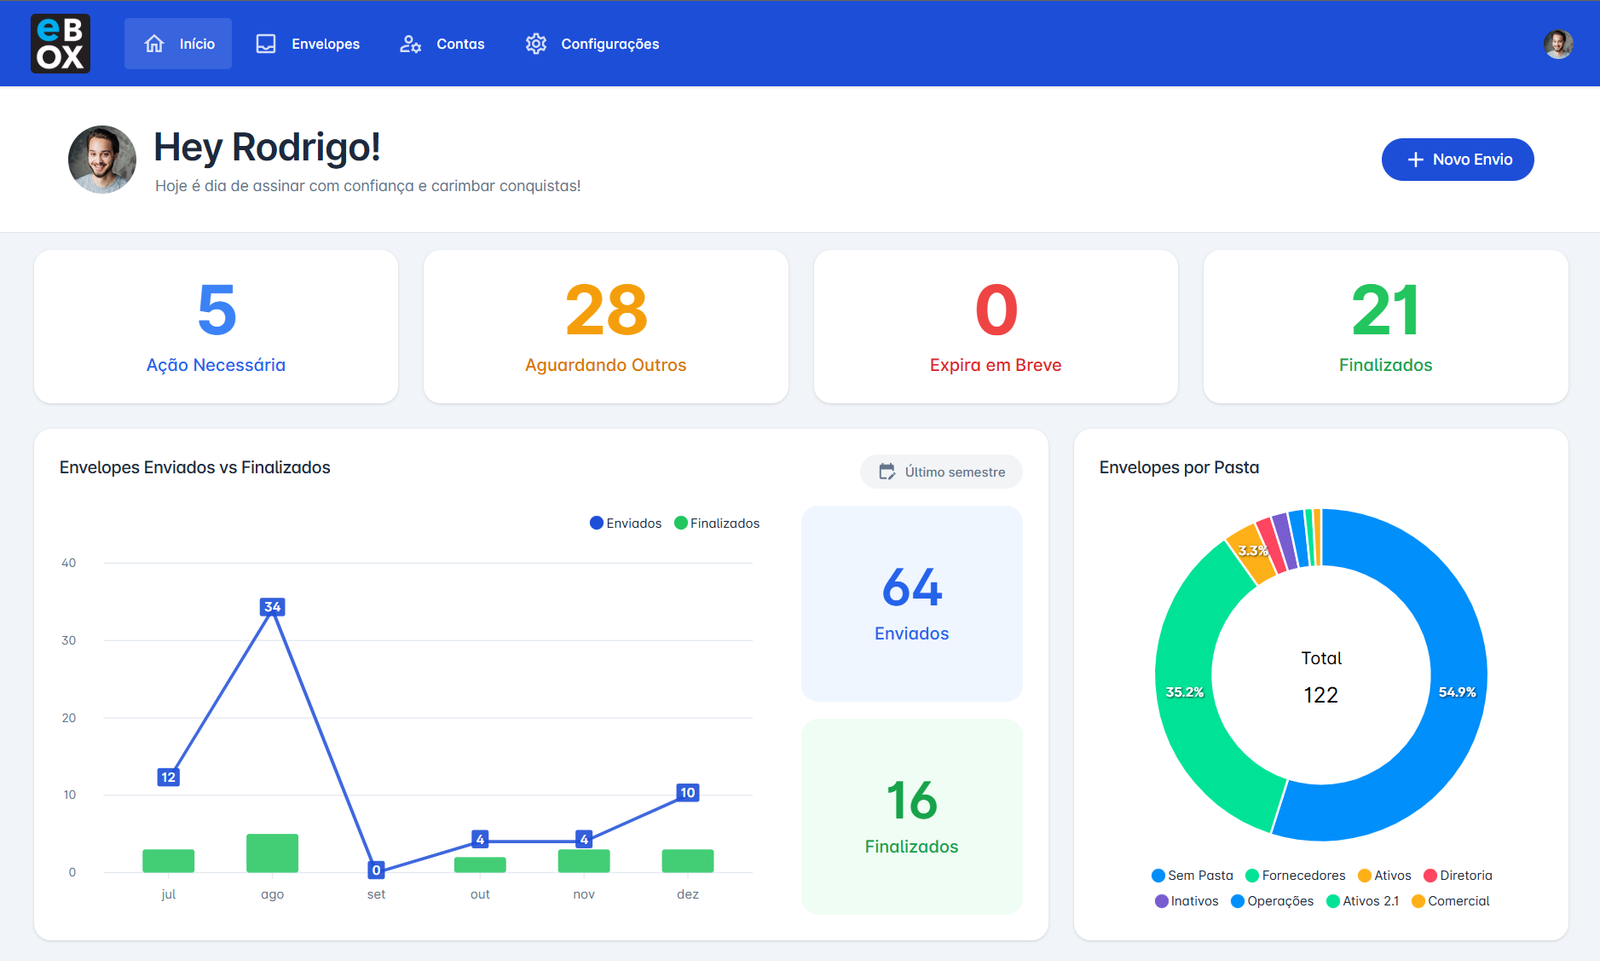The width and height of the screenshot is (1600, 961).
Task: Toggle the Finalizados series in chart legend
Action: pyautogui.click(x=717, y=523)
